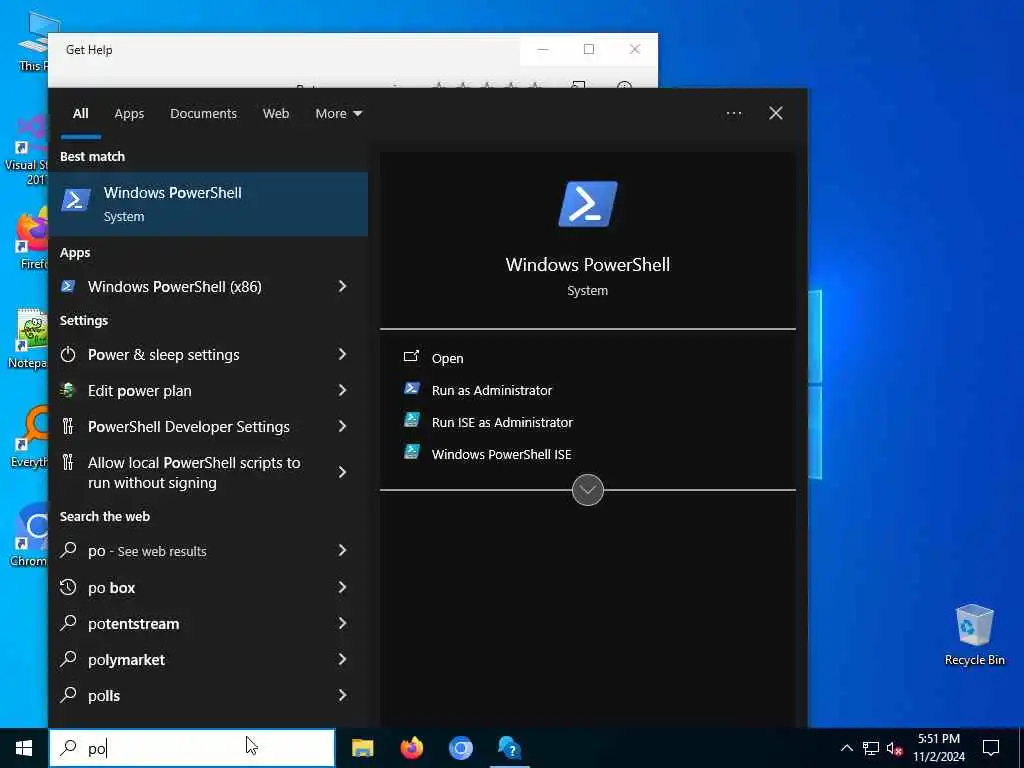Click muted volume tray icon
The height and width of the screenshot is (768, 1024).
(x=895, y=748)
